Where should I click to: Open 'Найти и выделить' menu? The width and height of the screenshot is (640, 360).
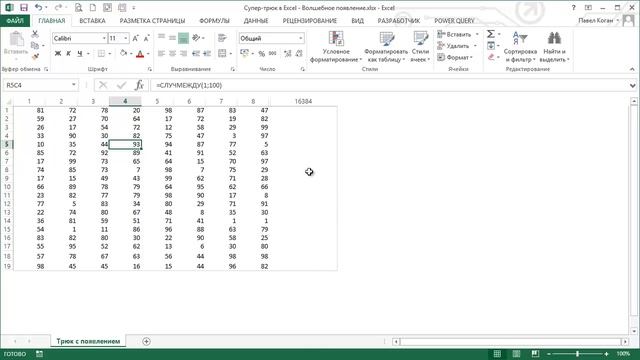click(554, 47)
